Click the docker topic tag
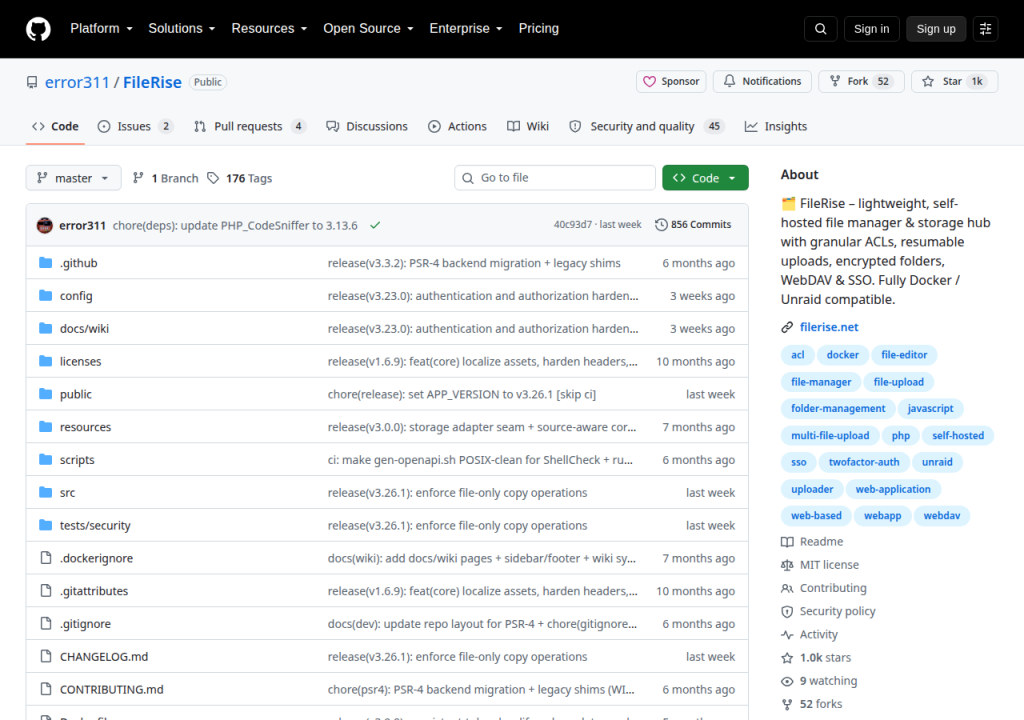The image size is (1024, 720). [842, 355]
